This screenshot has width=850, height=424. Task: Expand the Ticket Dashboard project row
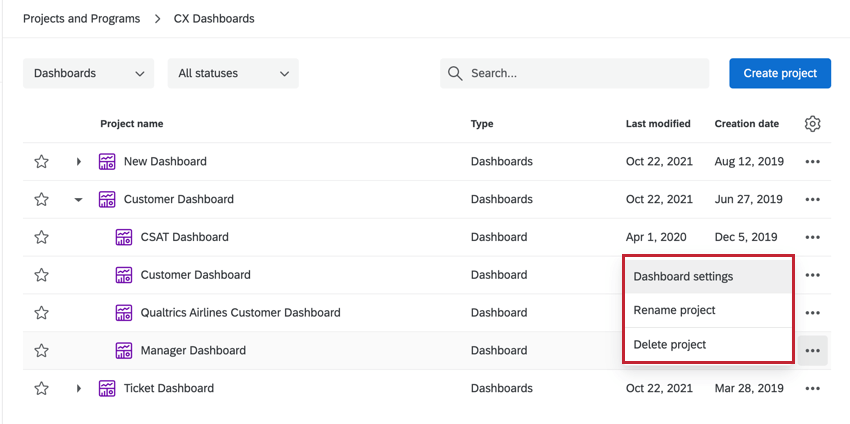(78, 388)
